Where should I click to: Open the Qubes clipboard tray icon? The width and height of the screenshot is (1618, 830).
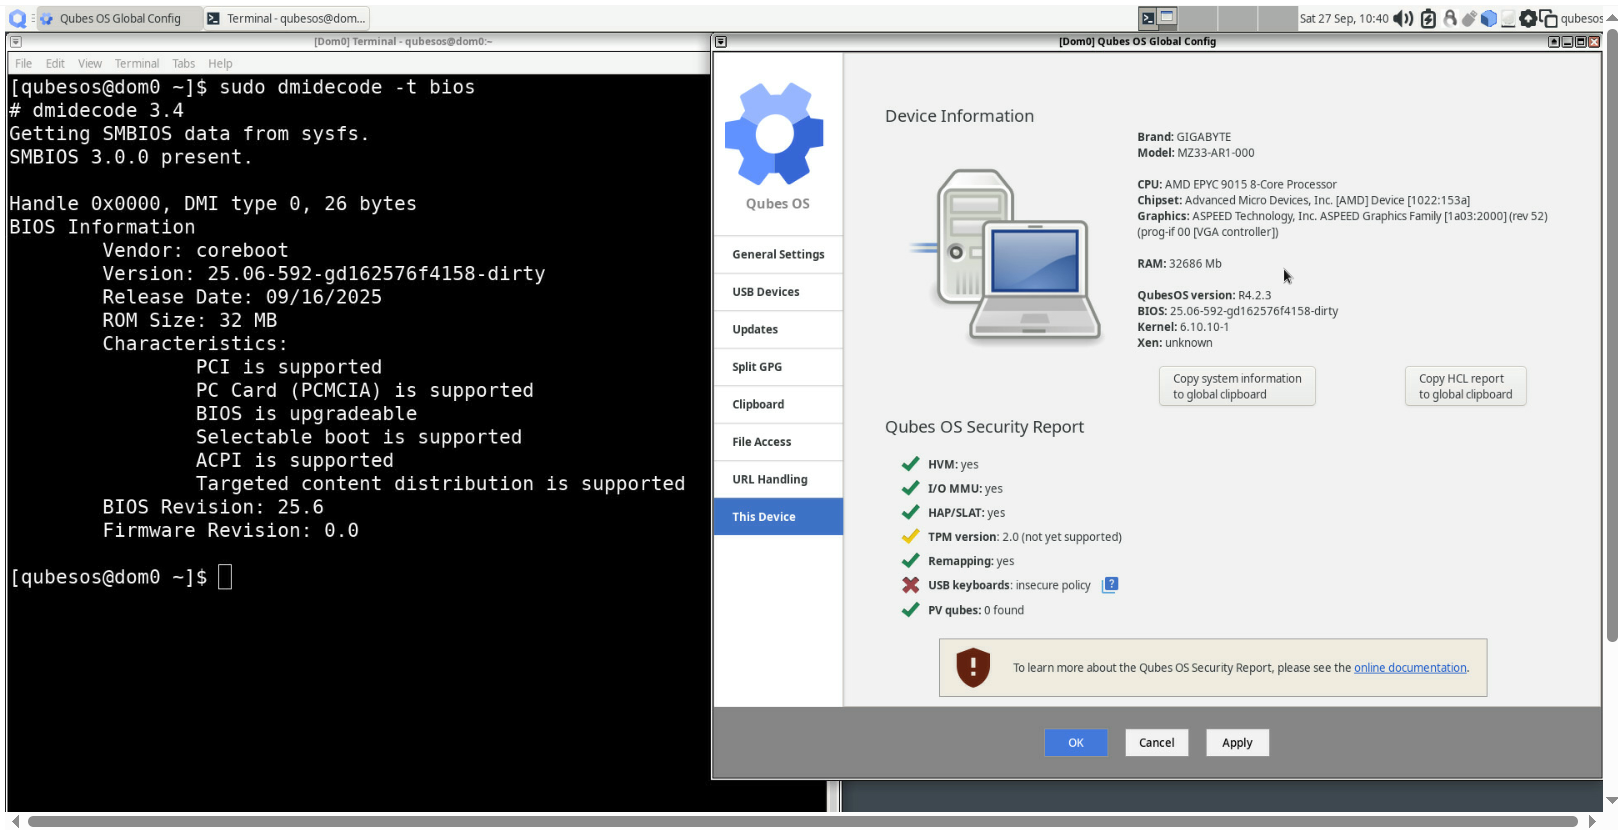click(1548, 18)
